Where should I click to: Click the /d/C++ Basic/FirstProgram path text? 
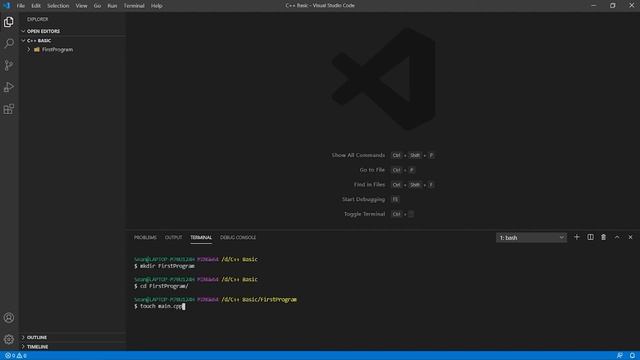[259, 300]
